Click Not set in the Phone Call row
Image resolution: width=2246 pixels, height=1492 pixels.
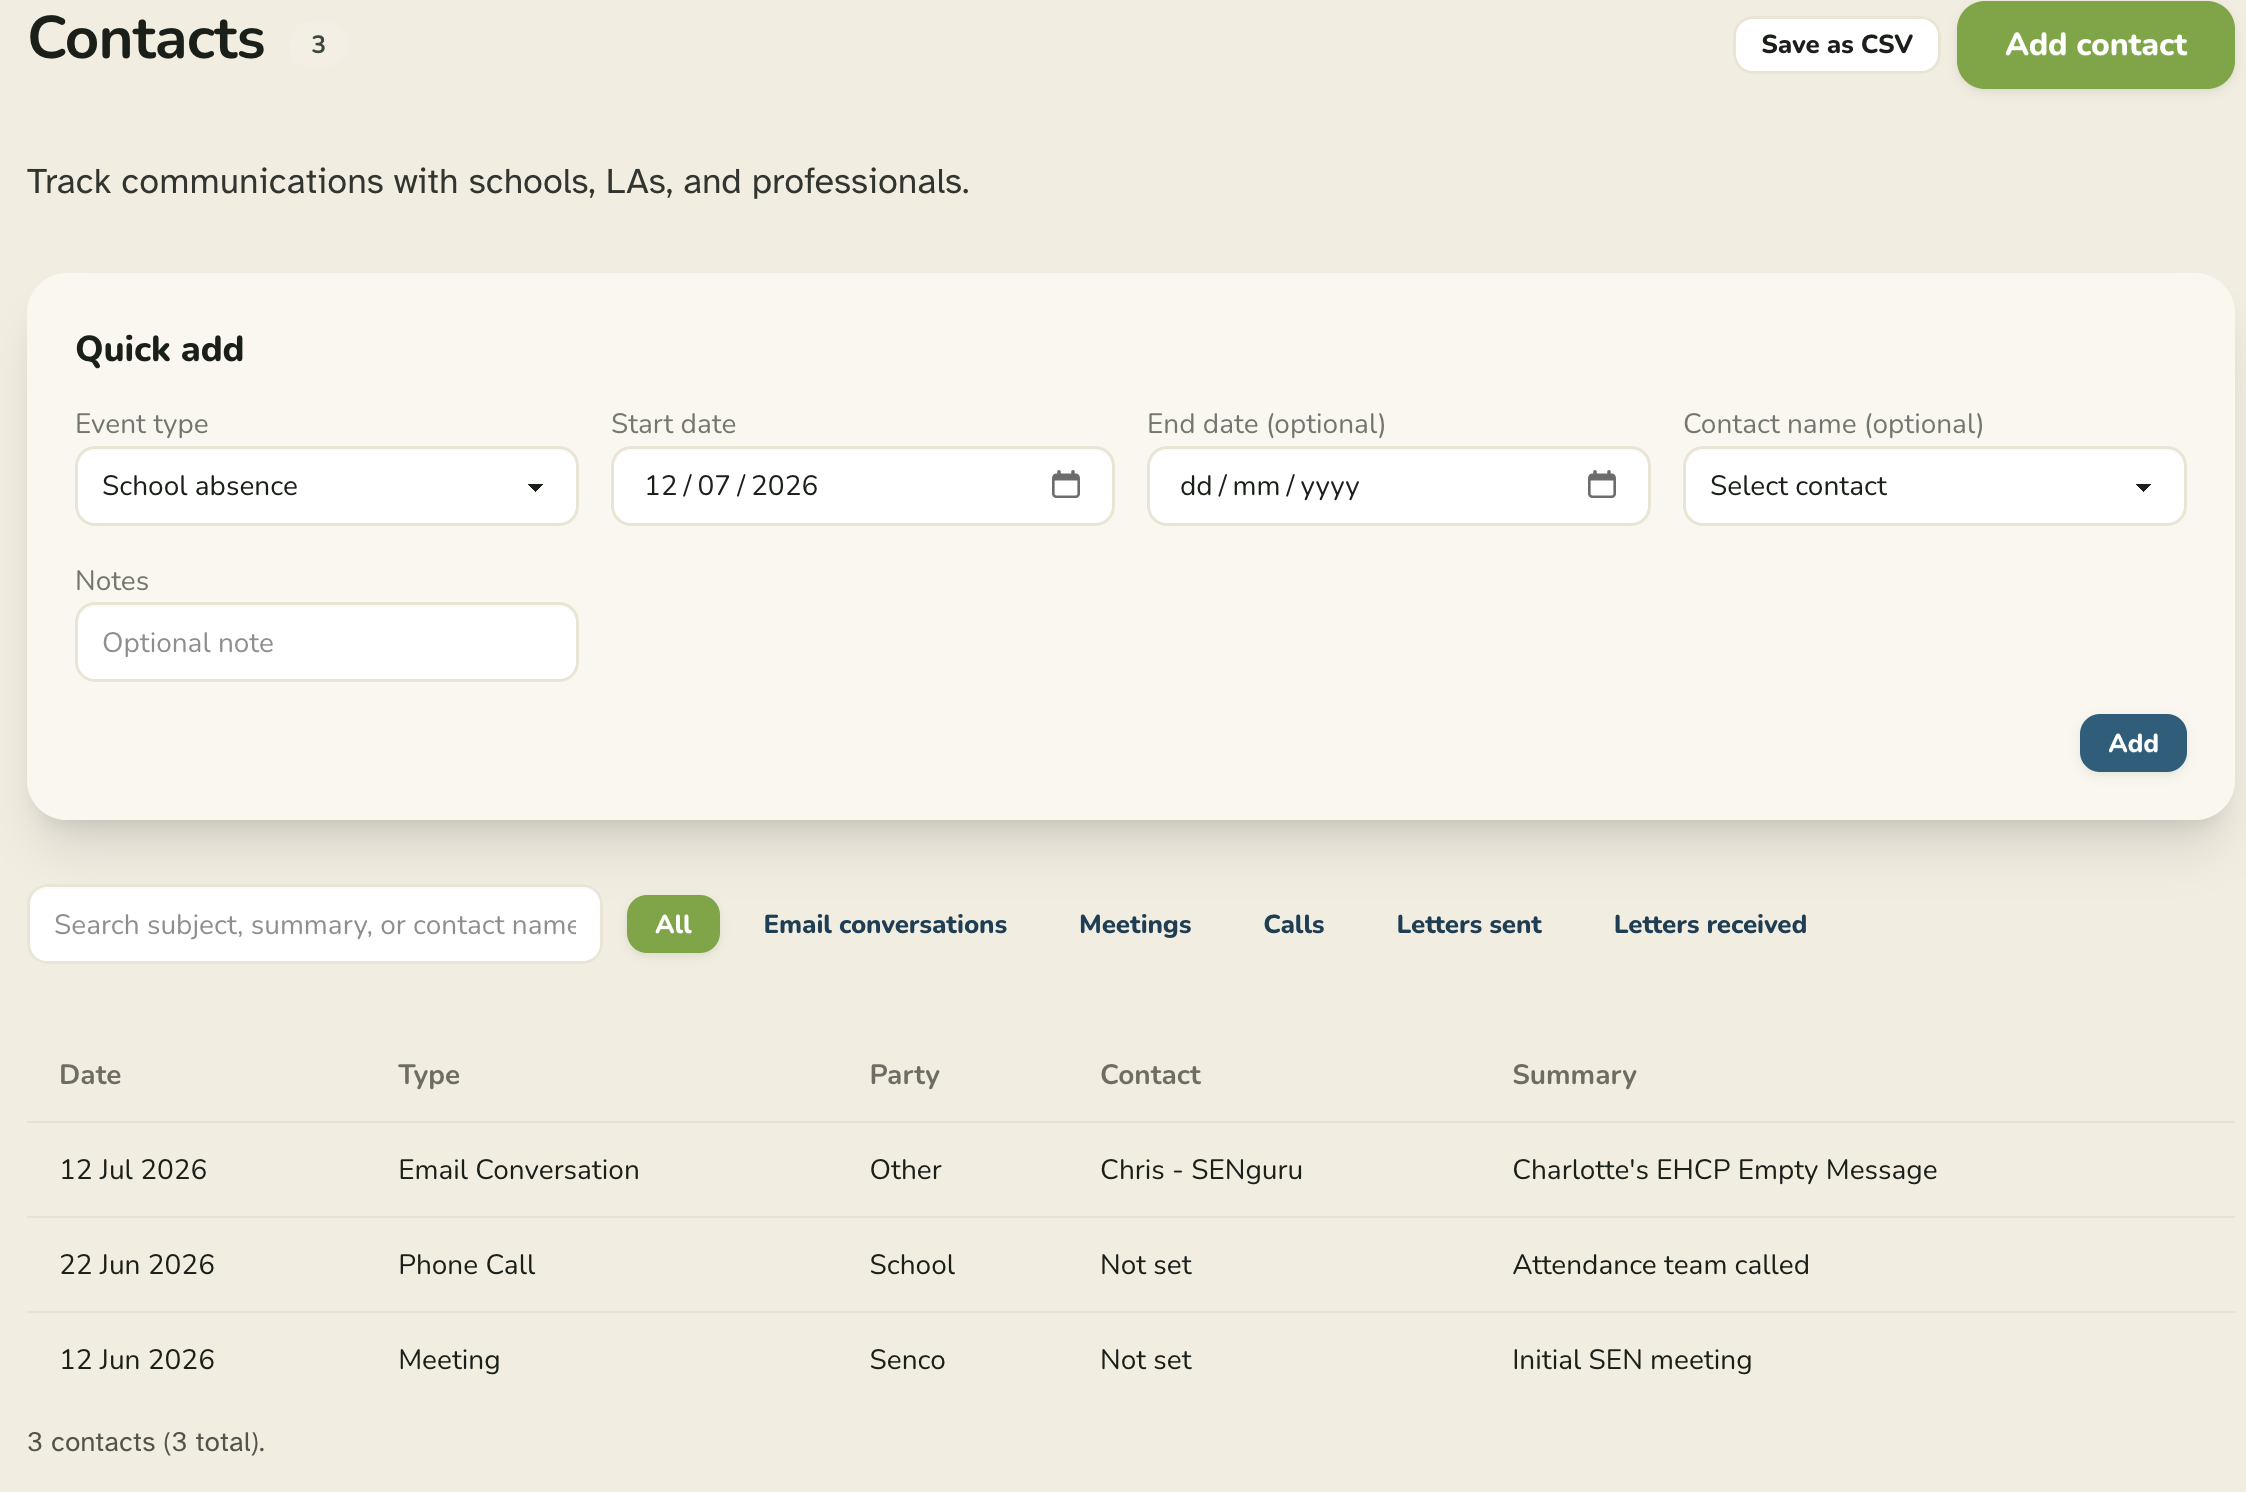pyautogui.click(x=1145, y=1264)
